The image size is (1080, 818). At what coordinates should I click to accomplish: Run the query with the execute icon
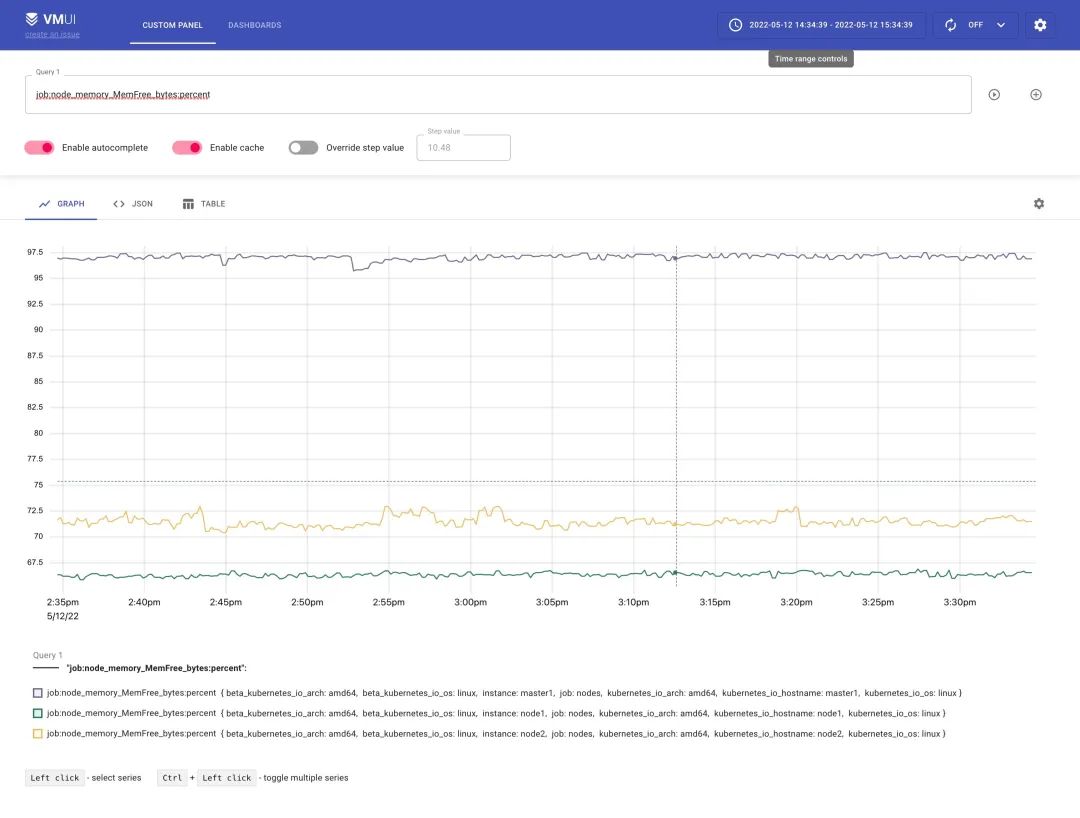[994, 95]
